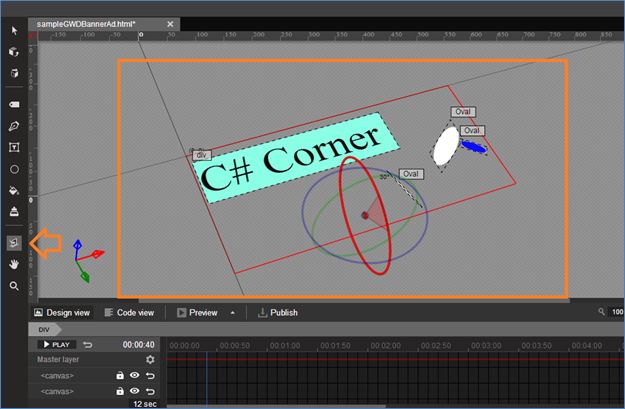Click the PLAY button in timeline
625x409 pixels.
click(57, 344)
